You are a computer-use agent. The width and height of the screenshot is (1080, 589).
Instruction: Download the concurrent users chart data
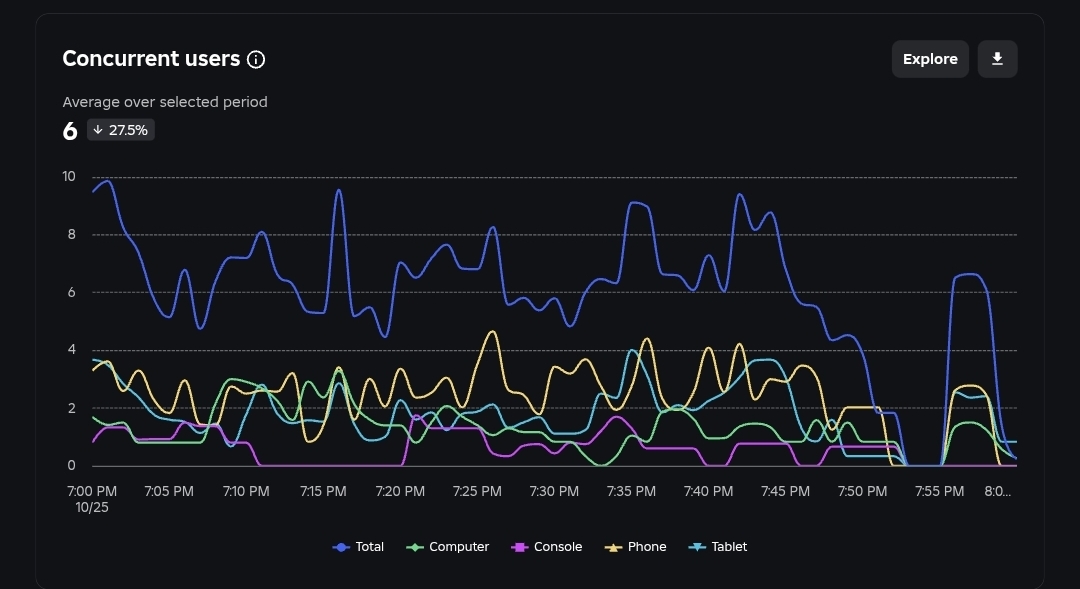click(x=997, y=59)
